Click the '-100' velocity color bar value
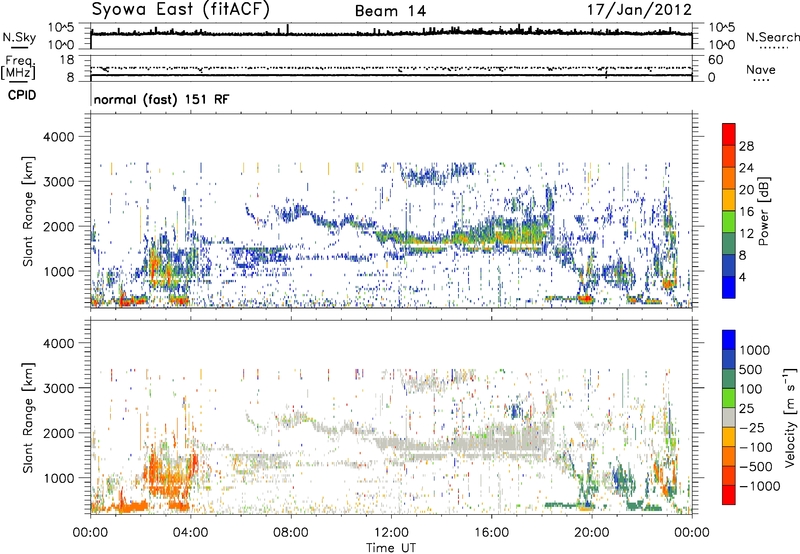This screenshot has width=800, height=554. pyautogui.click(x=756, y=447)
